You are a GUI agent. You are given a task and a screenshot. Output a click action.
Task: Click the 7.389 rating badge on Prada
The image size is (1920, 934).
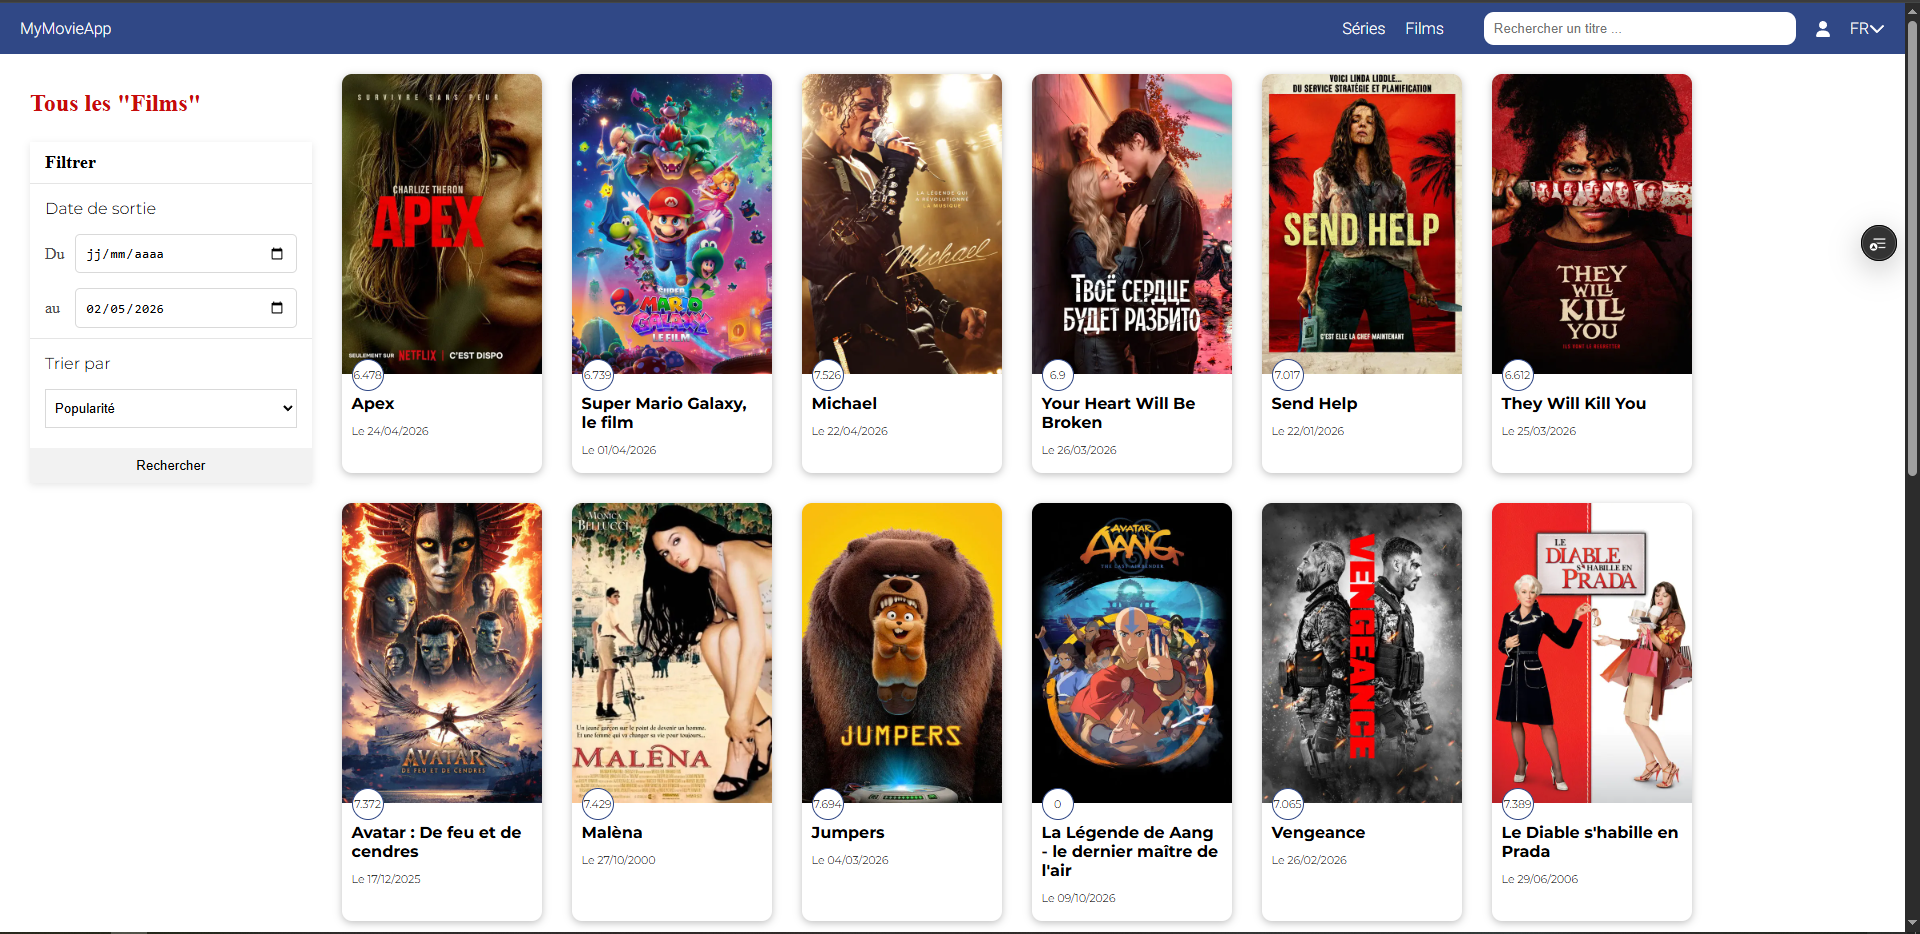(1517, 804)
